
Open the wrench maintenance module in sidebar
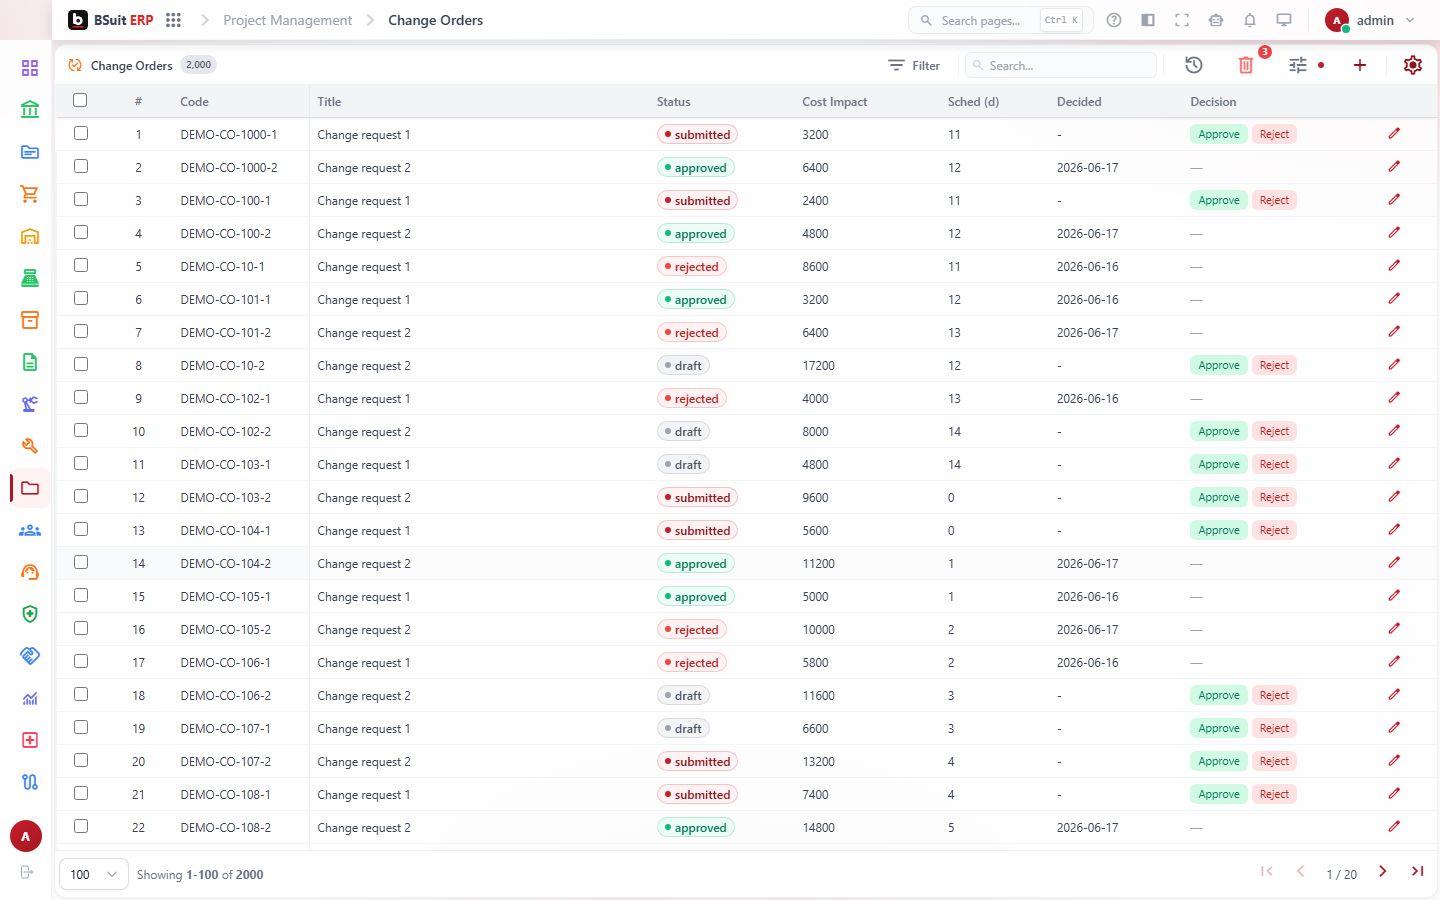(x=30, y=446)
